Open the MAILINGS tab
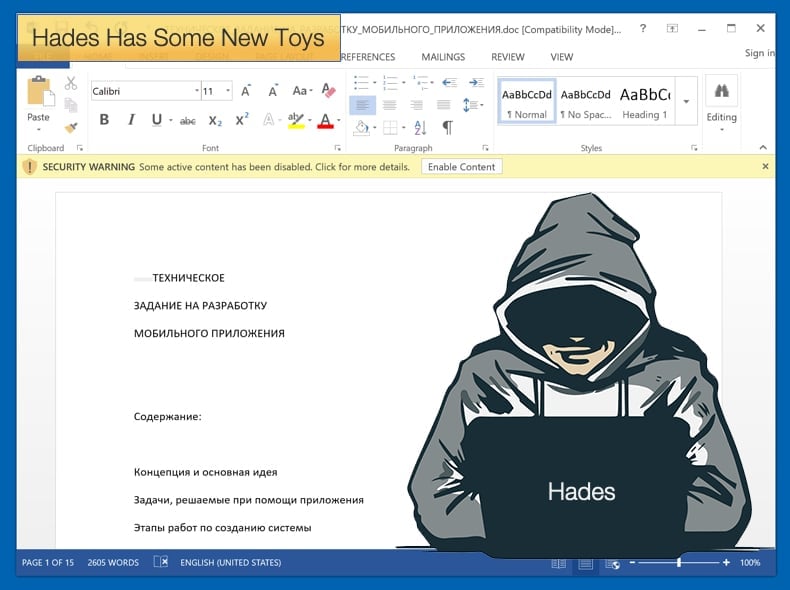 tap(443, 57)
